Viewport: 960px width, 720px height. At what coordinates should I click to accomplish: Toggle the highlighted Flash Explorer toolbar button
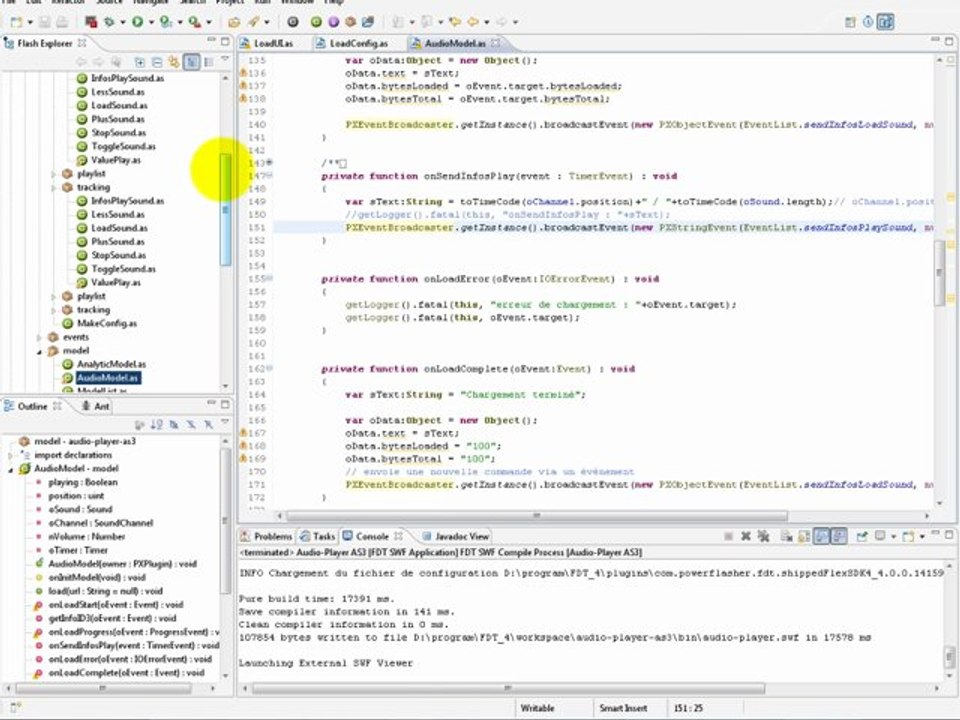coord(192,62)
